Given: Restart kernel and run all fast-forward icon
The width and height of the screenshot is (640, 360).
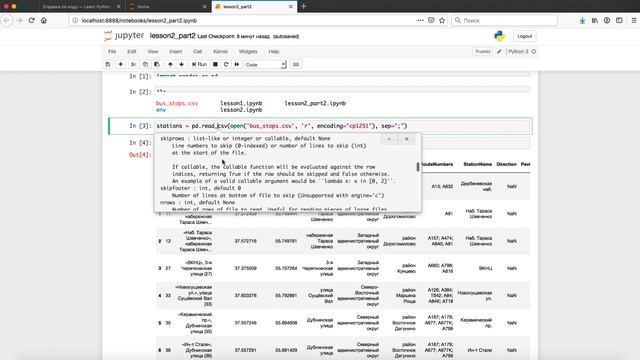Looking at the screenshot, I should [237, 64].
